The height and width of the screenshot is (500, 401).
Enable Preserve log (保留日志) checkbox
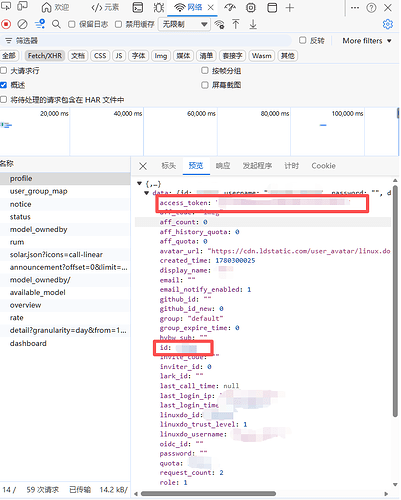(x=71, y=24)
